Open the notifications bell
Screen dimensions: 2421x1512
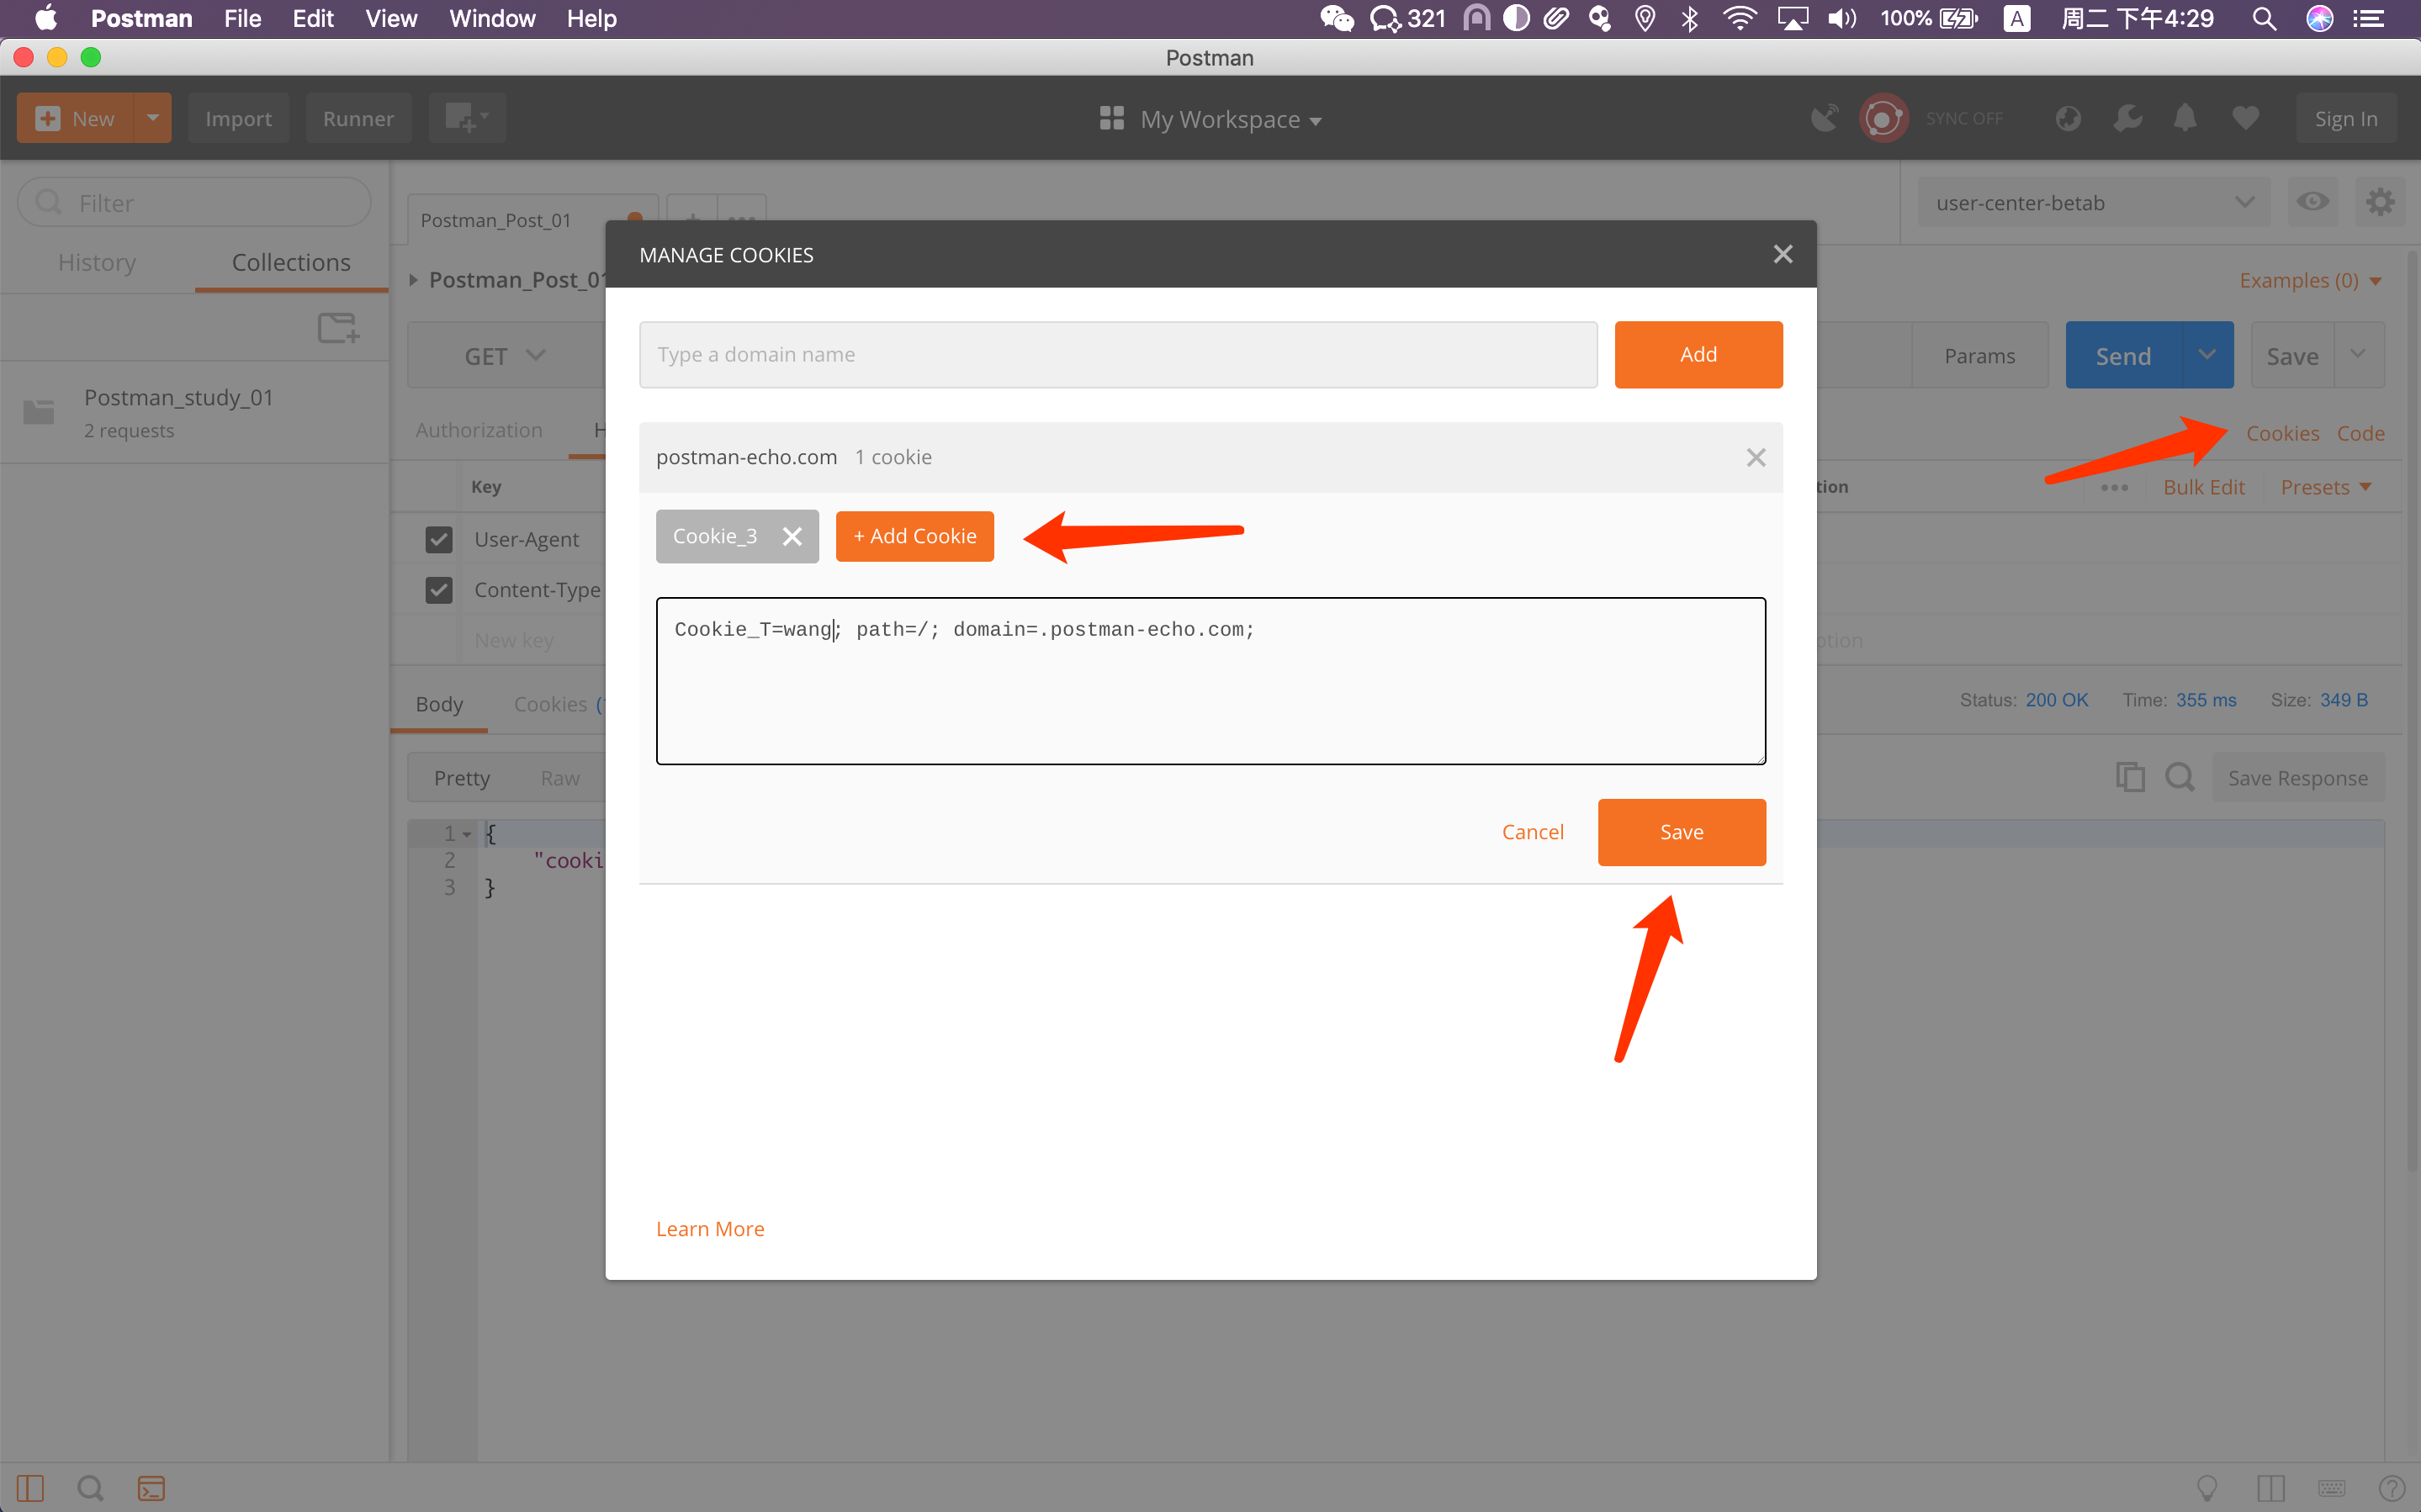[x=2185, y=118]
